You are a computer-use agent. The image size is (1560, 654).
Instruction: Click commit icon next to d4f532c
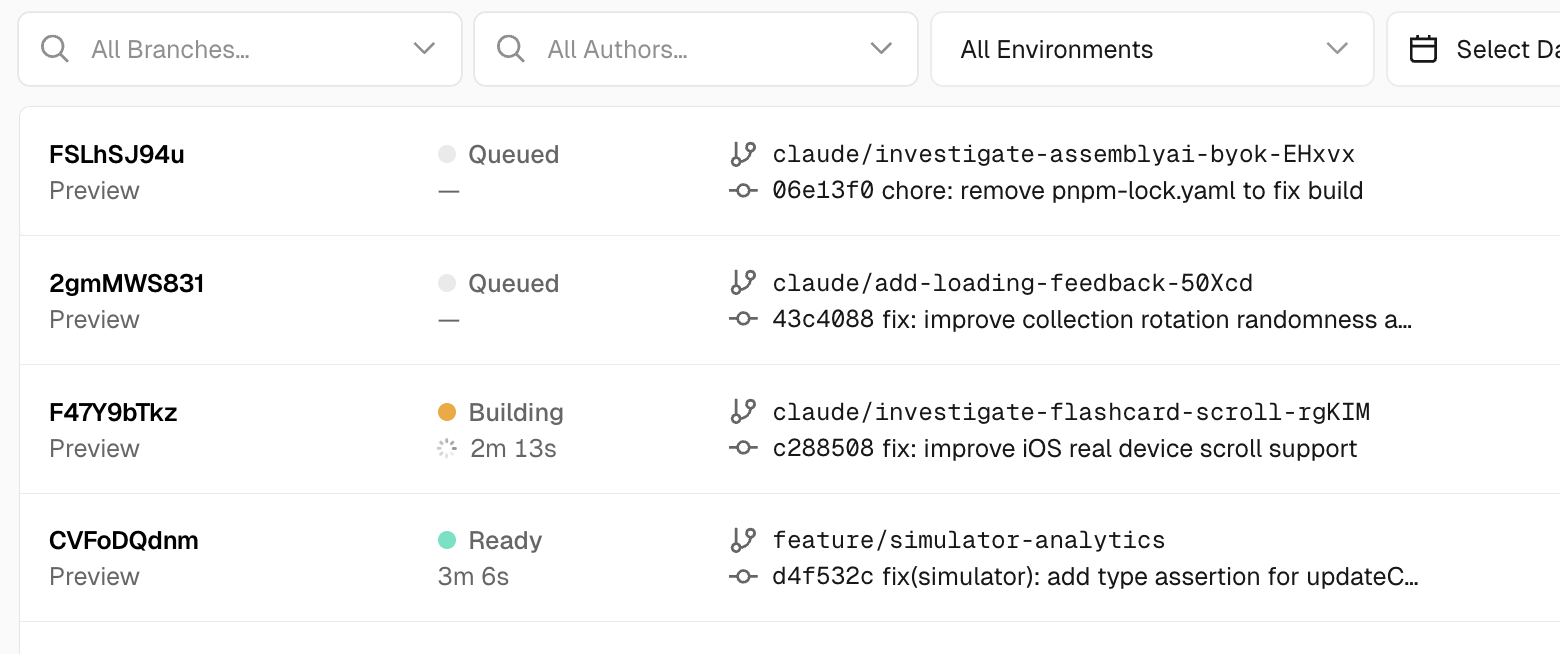pos(742,577)
